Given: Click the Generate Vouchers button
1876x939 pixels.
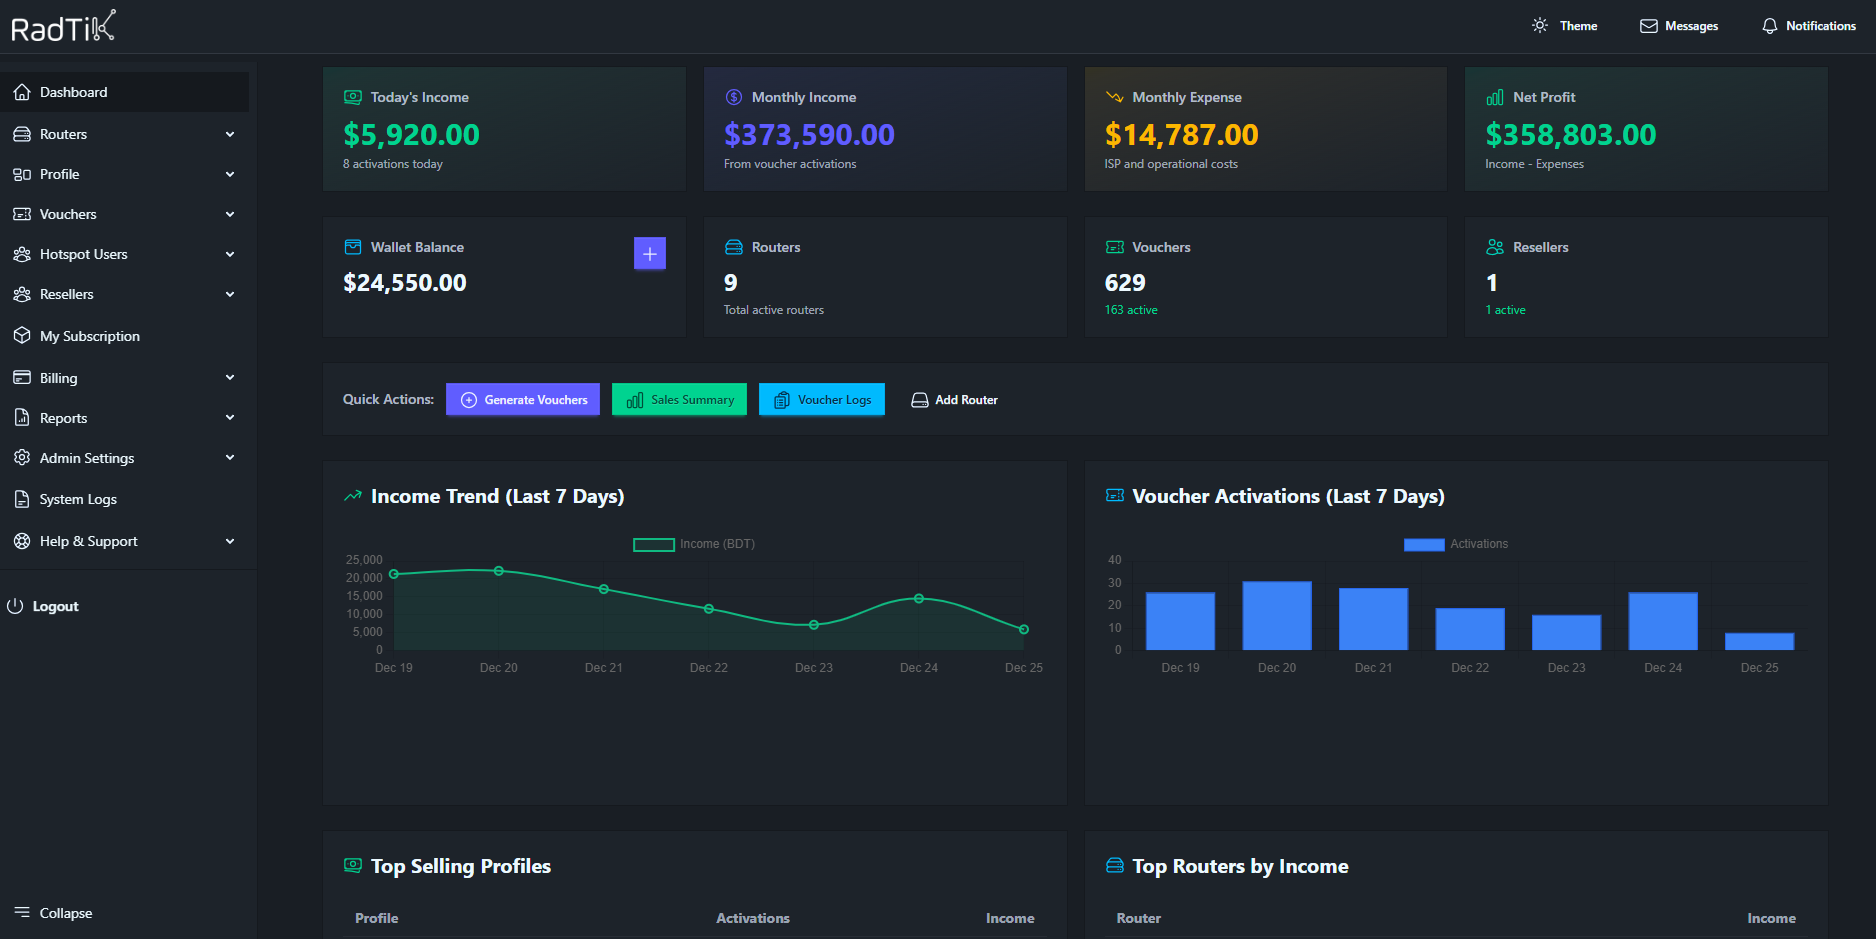Looking at the screenshot, I should [x=522, y=399].
